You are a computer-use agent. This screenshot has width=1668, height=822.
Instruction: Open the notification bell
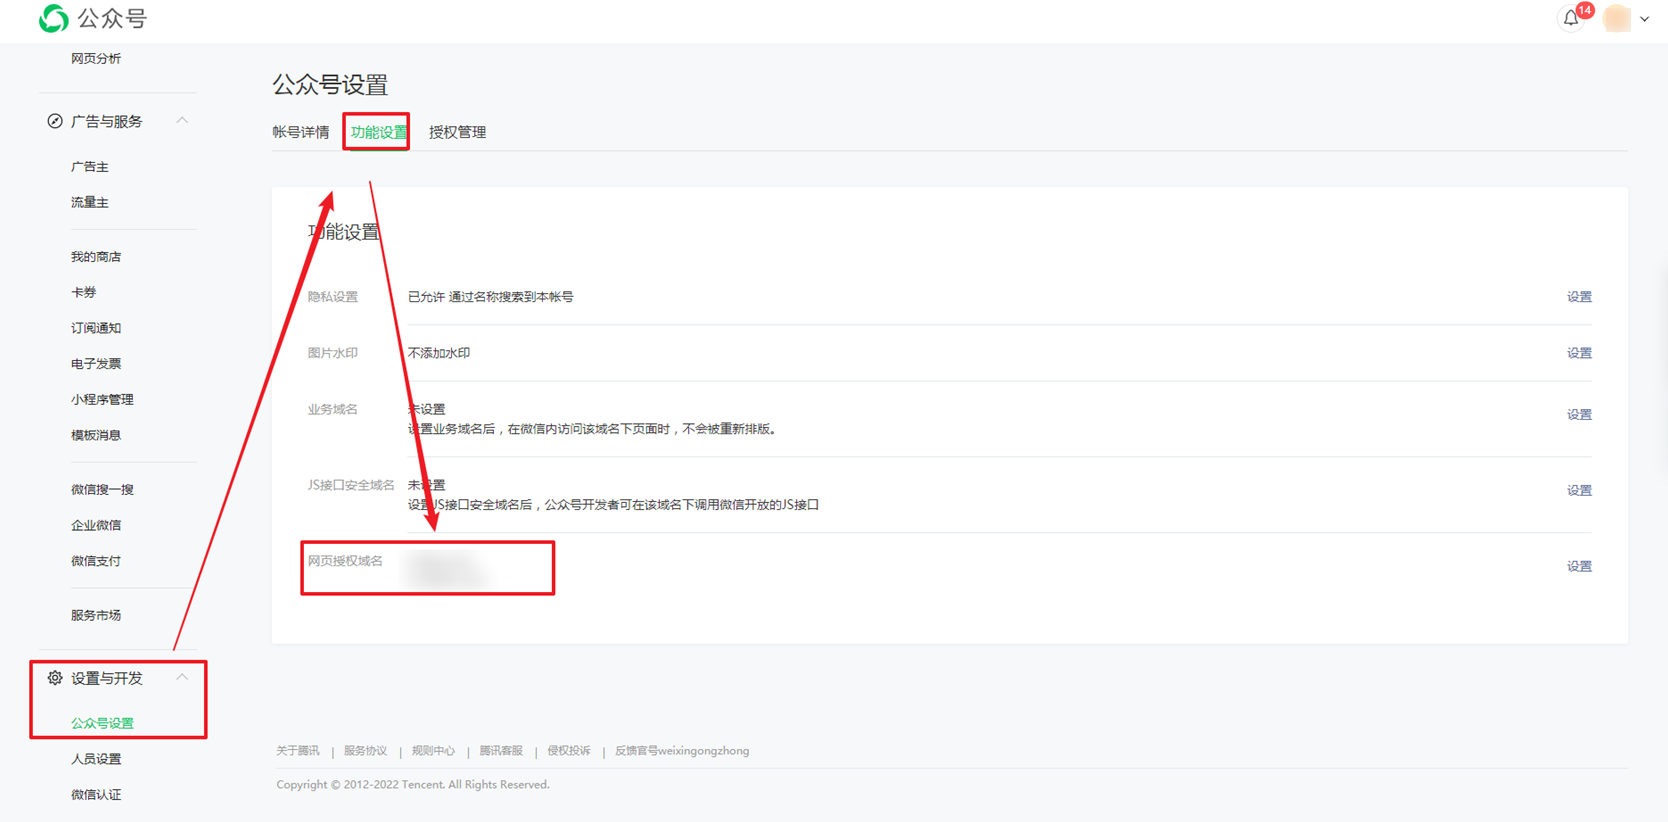click(1571, 18)
